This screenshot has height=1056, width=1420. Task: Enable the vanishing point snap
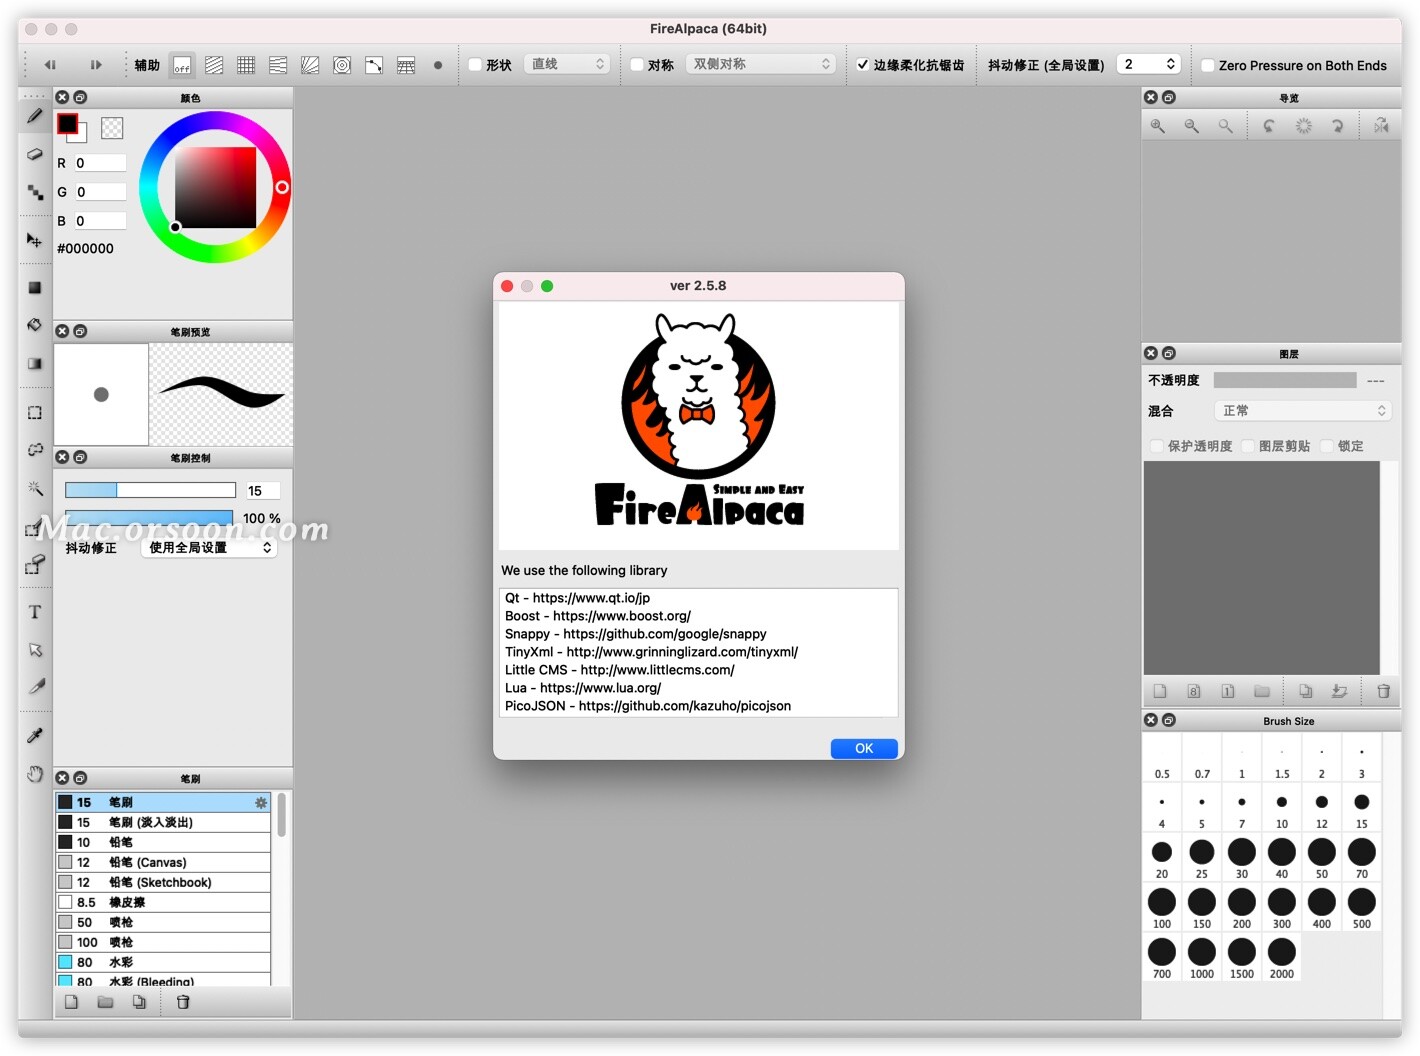(278, 65)
